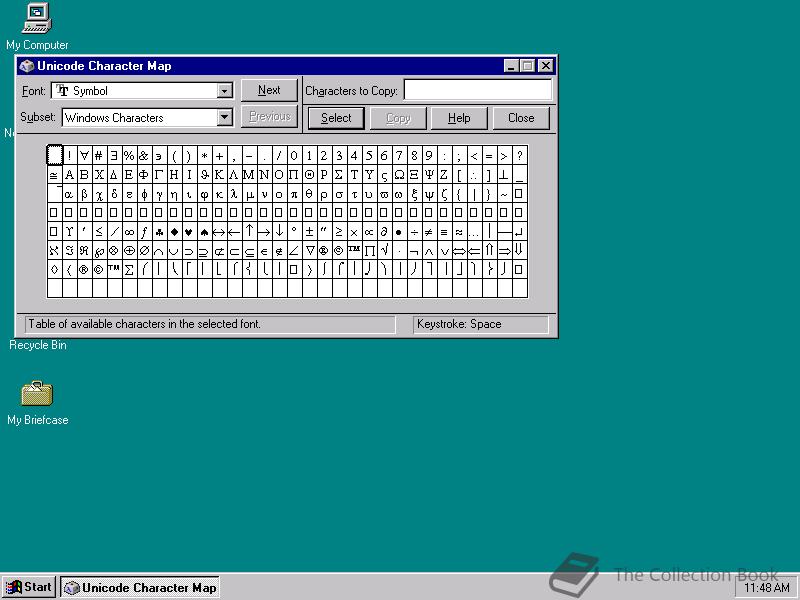The height and width of the screenshot is (600, 800).
Task: Click the Next button
Action: point(269,90)
